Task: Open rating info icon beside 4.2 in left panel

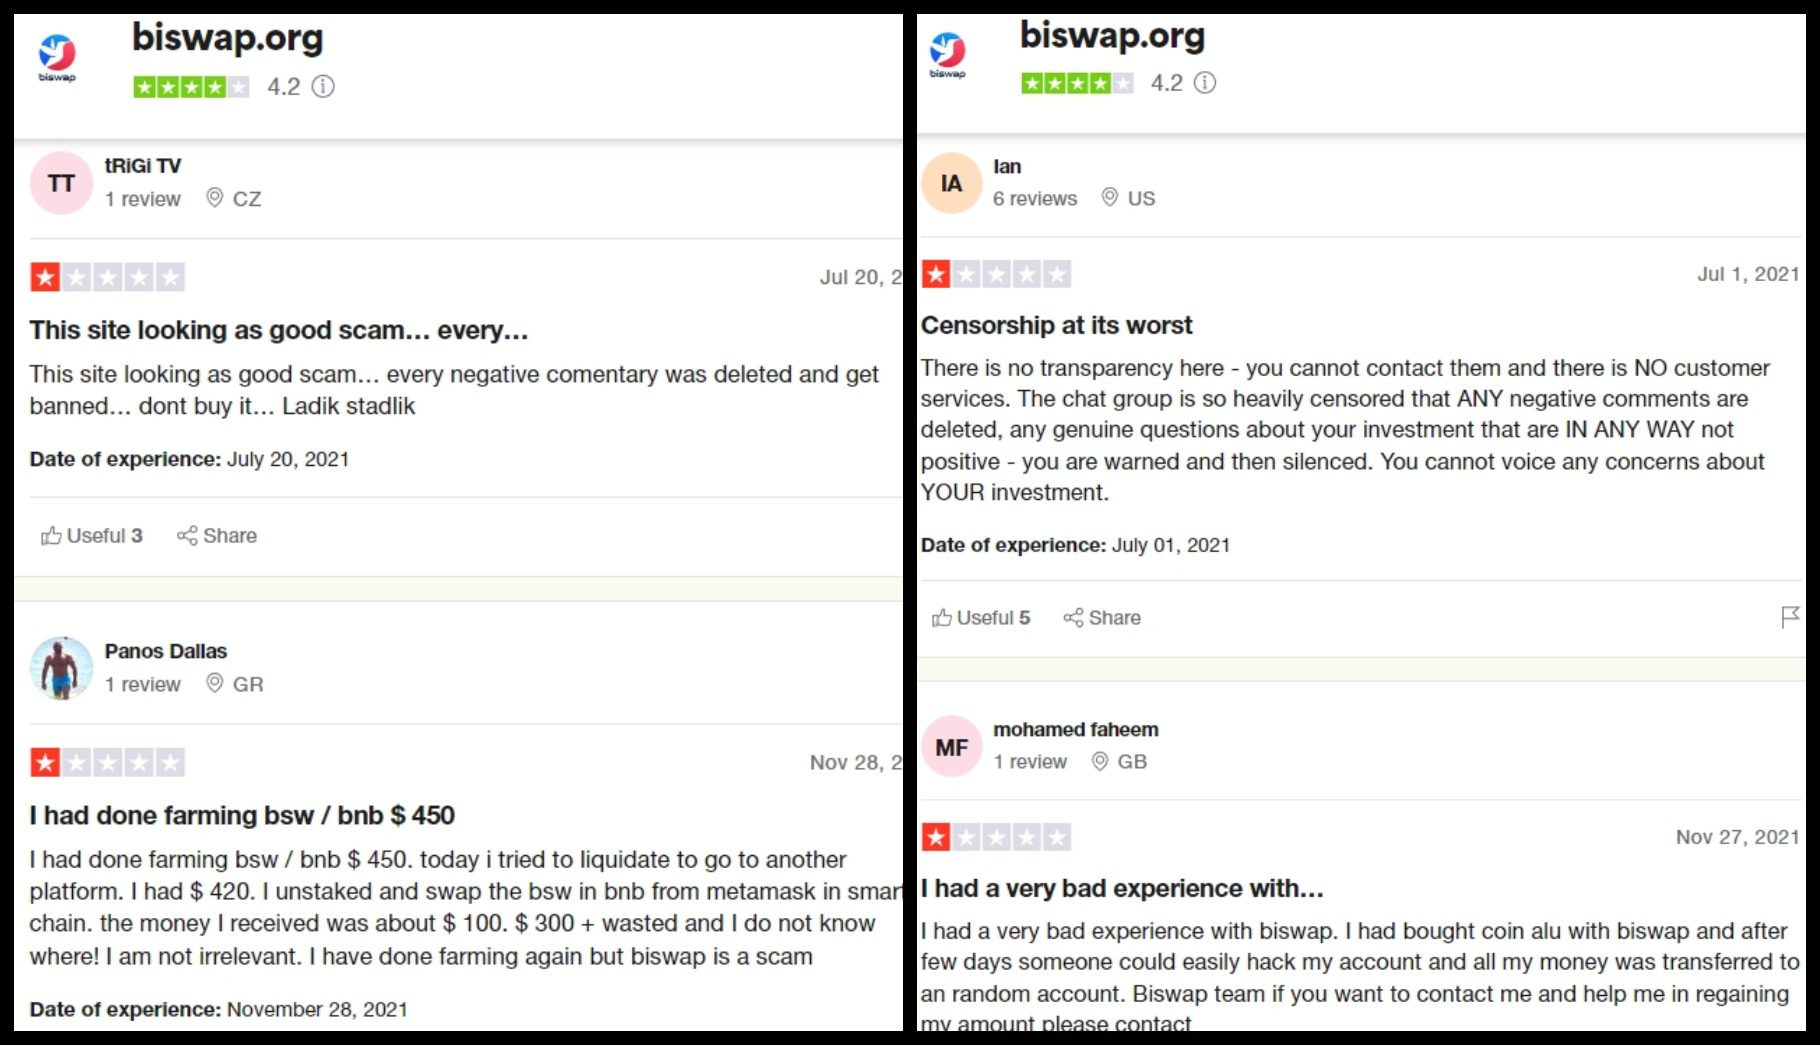Action: (x=323, y=87)
